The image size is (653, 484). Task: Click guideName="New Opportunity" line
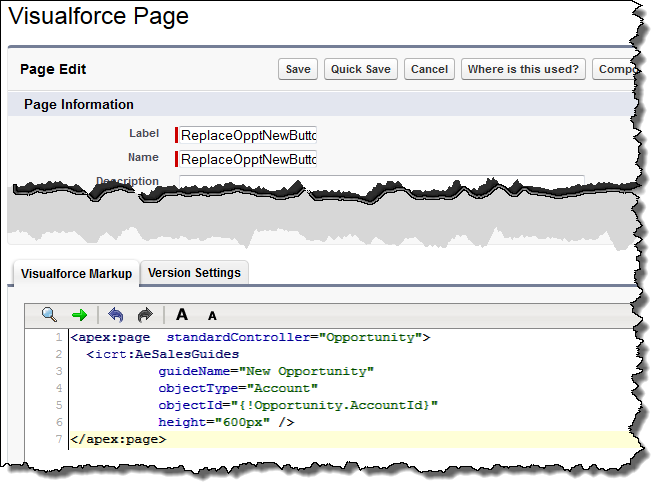266,372
